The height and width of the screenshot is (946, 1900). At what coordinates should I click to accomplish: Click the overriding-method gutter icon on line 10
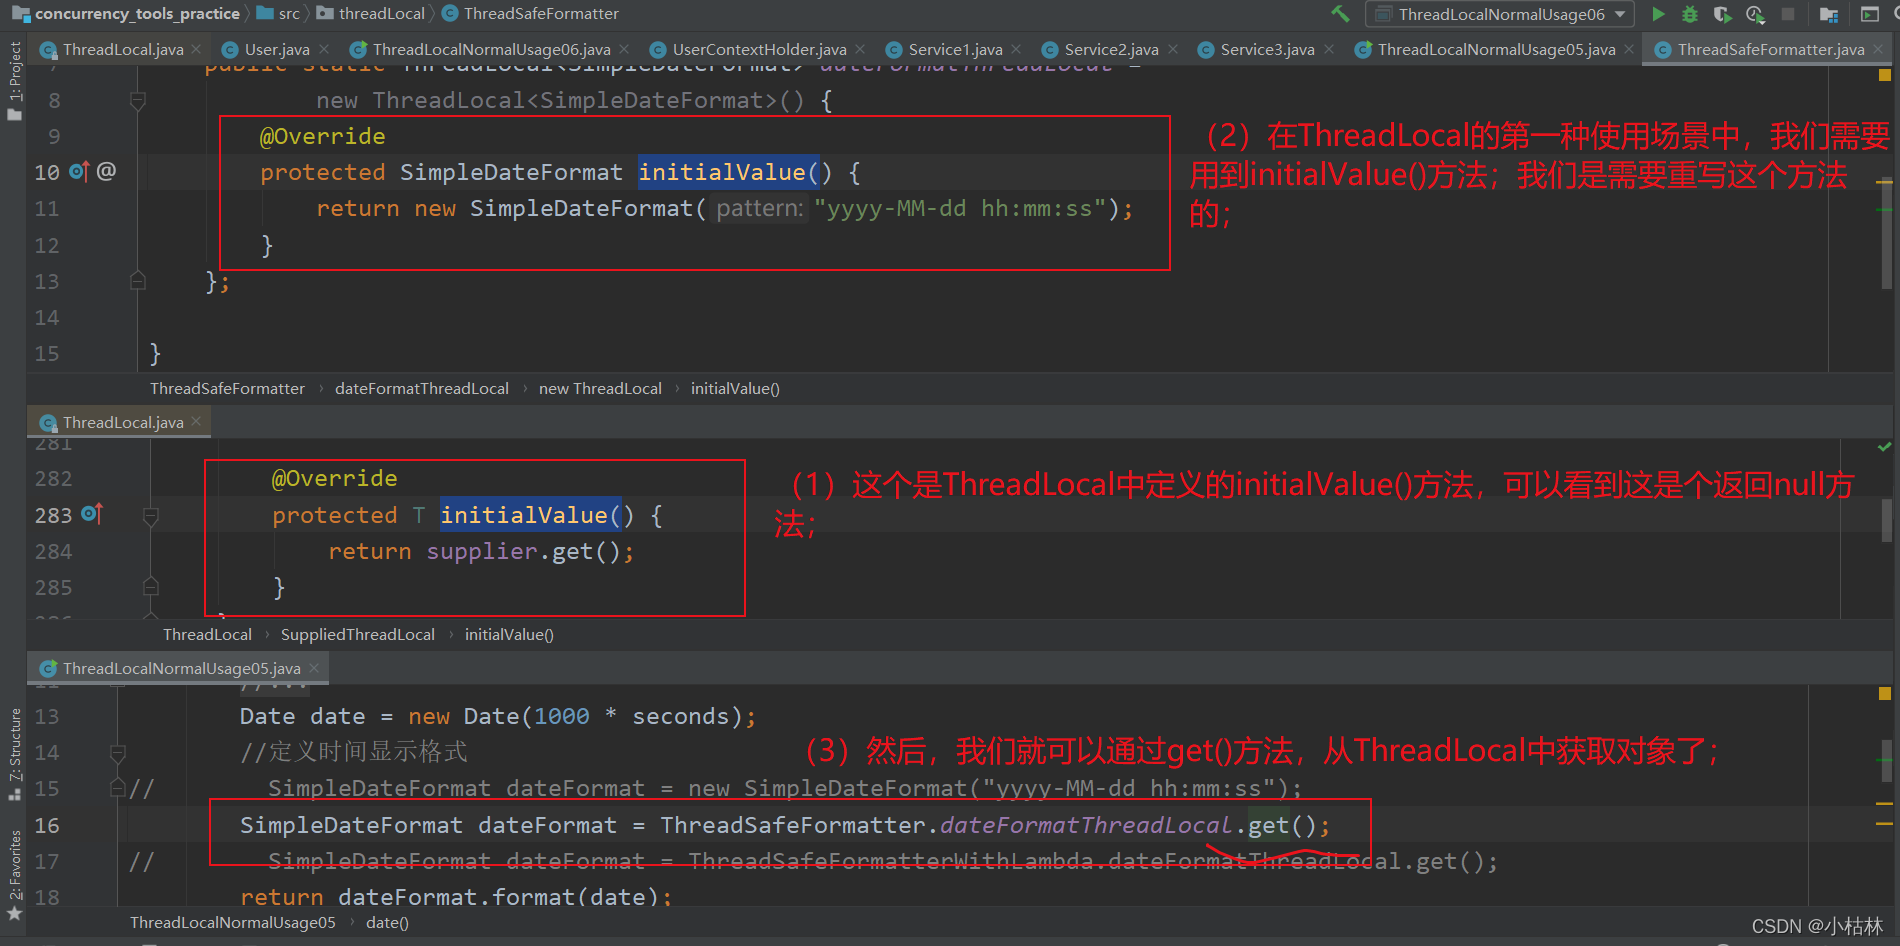78,172
